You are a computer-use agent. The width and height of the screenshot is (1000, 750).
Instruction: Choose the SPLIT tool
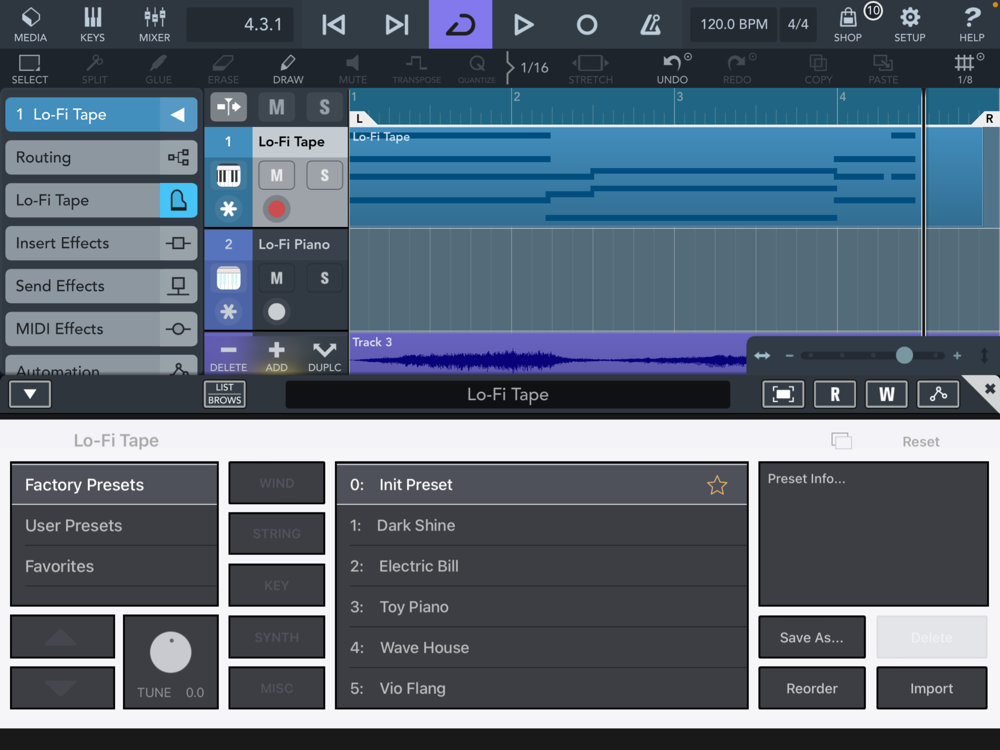94,69
